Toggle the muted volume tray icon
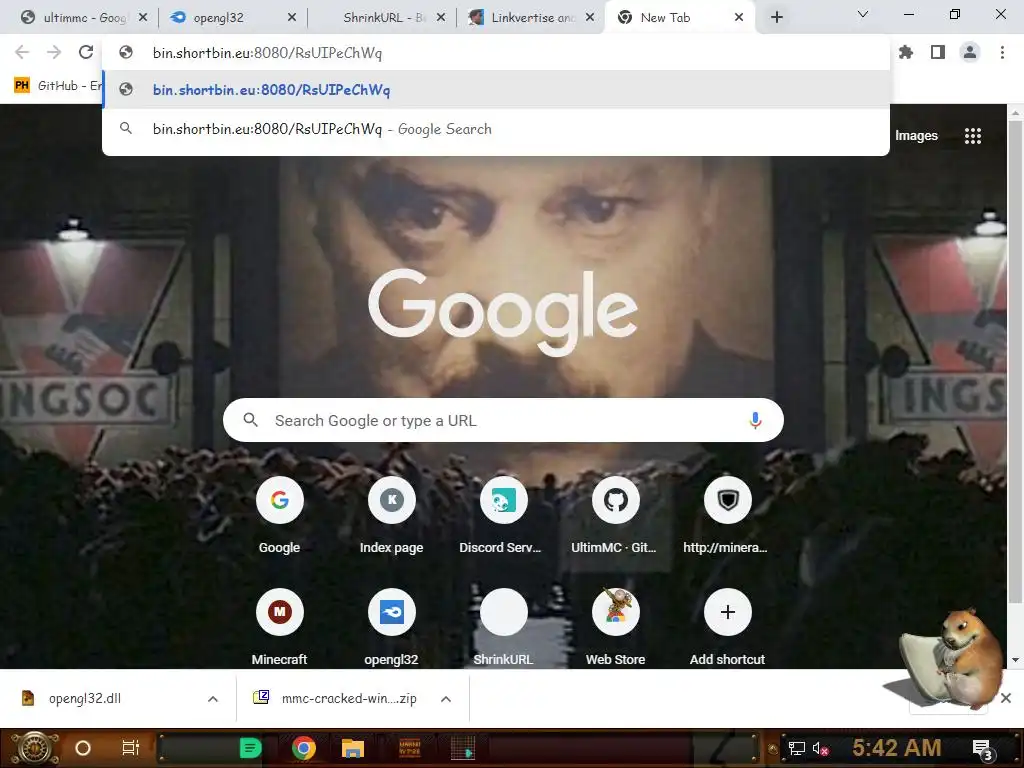Image resolution: width=1024 pixels, height=768 pixels. (x=820, y=748)
